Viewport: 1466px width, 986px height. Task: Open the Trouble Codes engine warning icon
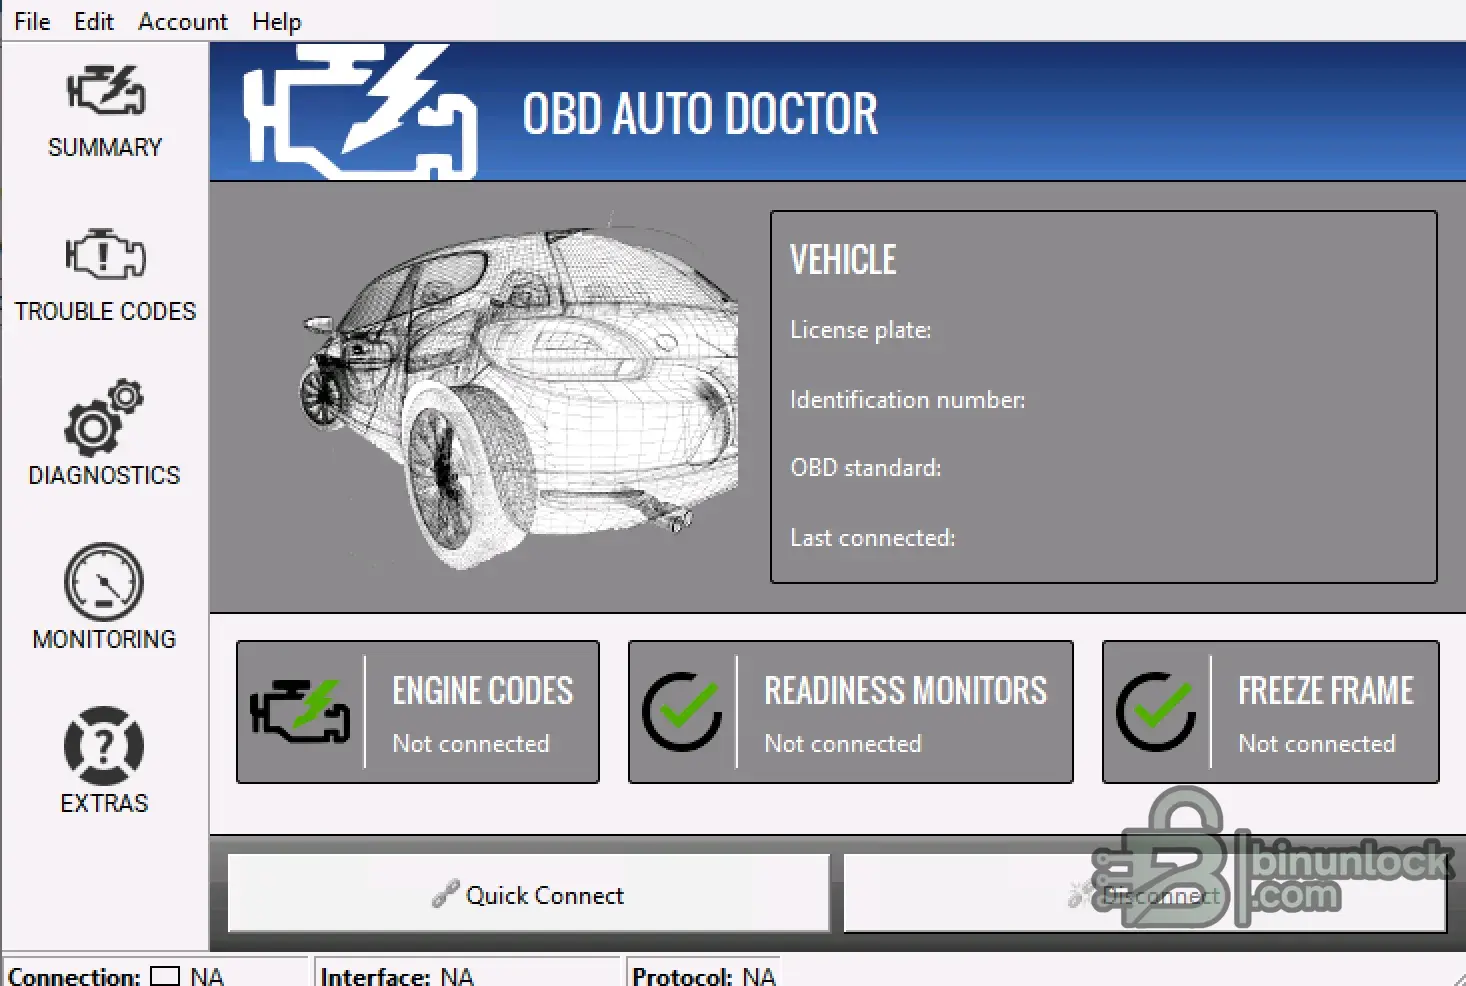[x=105, y=254]
